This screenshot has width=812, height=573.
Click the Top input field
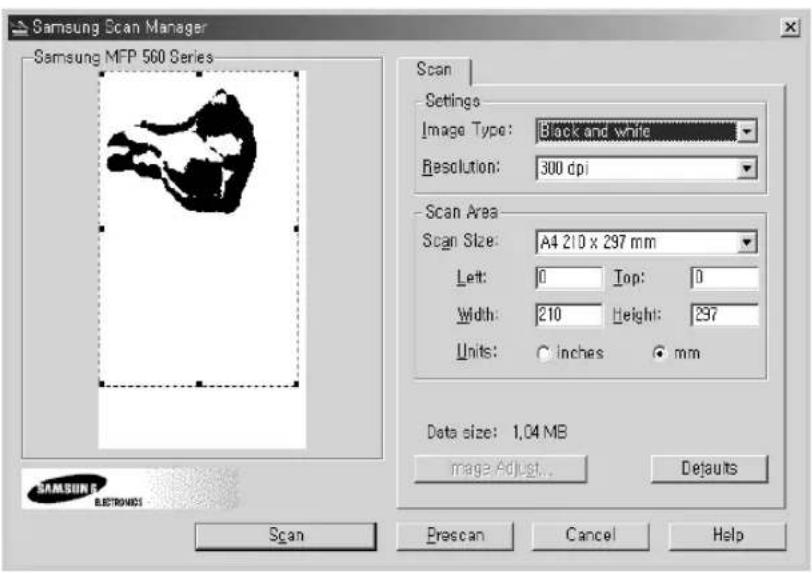724,278
